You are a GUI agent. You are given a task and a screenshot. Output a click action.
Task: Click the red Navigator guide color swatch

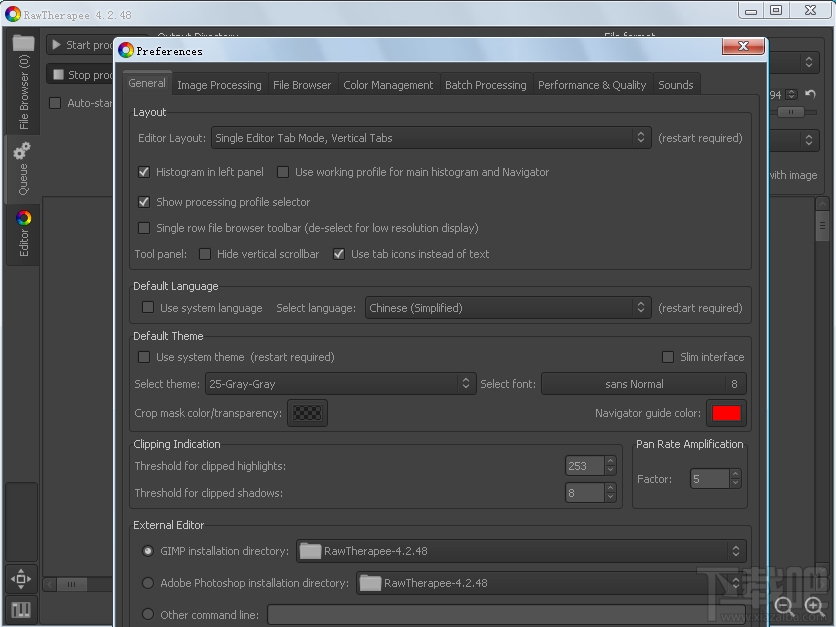pyautogui.click(x=726, y=413)
